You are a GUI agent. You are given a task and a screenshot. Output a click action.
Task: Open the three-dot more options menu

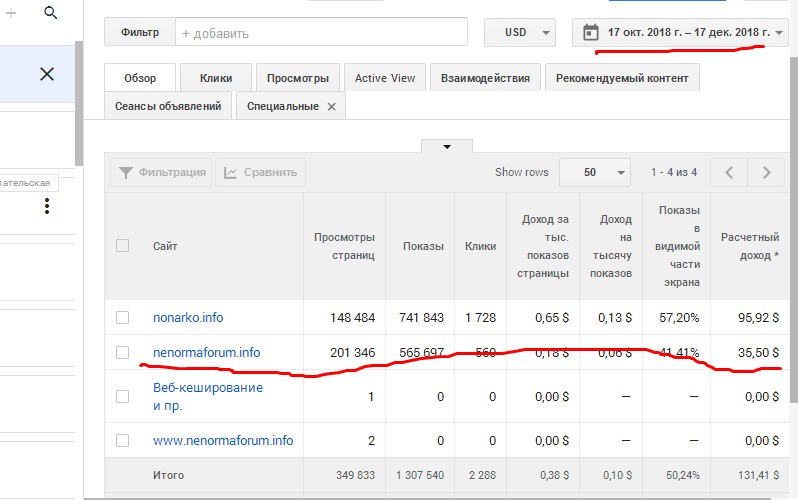click(x=46, y=207)
